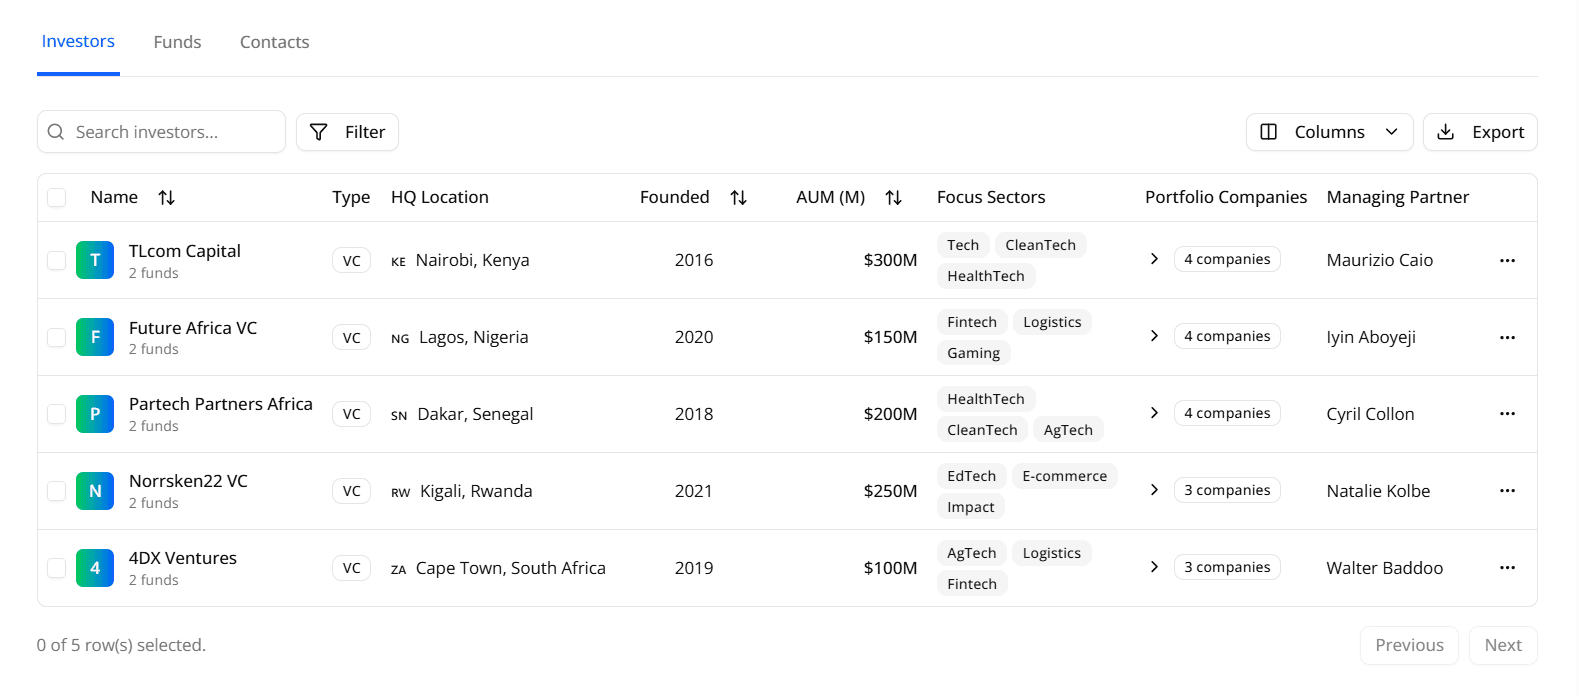Viewport: 1579px width, 696px height.
Task: Expand TLcom Capital portfolio companies chevron
Action: click(x=1154, y=259)
